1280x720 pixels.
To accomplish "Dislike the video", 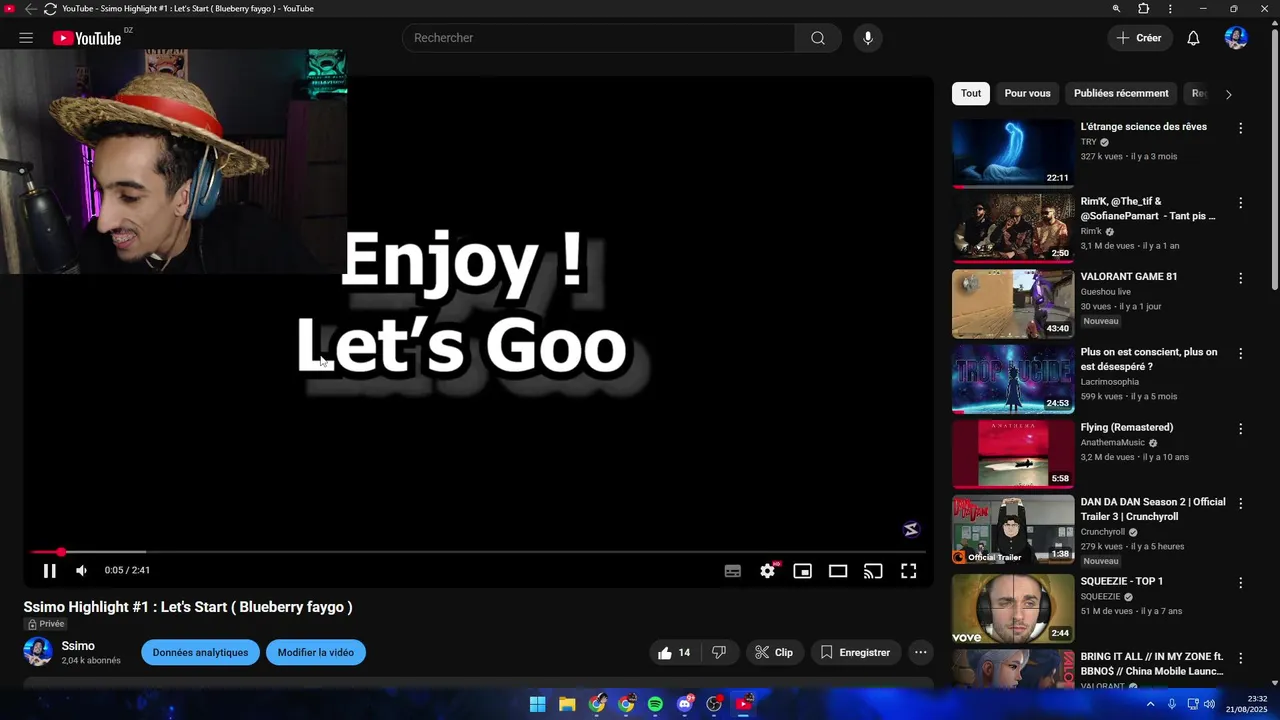I will coord(719,652).
